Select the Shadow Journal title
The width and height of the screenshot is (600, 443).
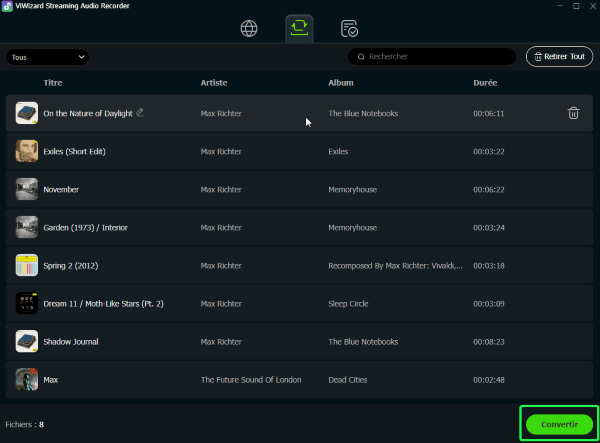pos(71,342)
